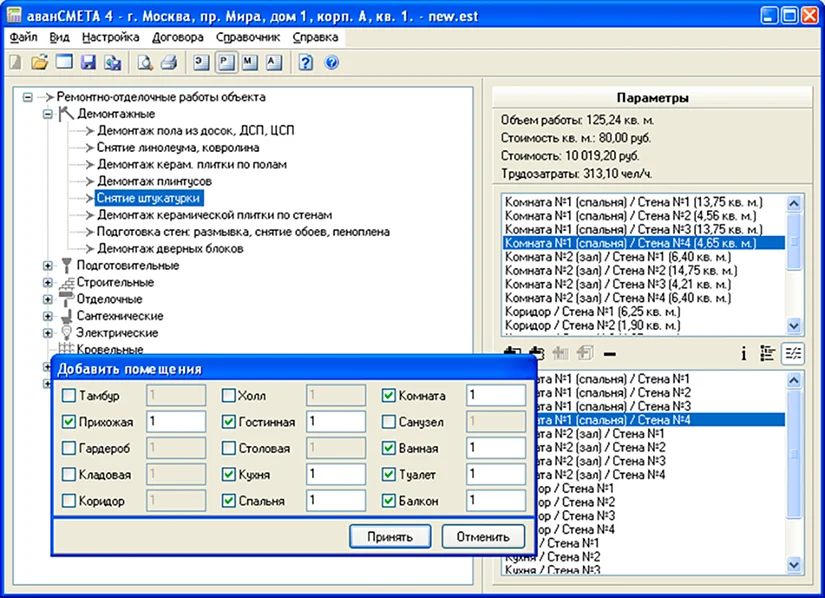Click the scroll-down arrow of the upper room list
This screenshot has height=598, width=825.
(794, 326)
